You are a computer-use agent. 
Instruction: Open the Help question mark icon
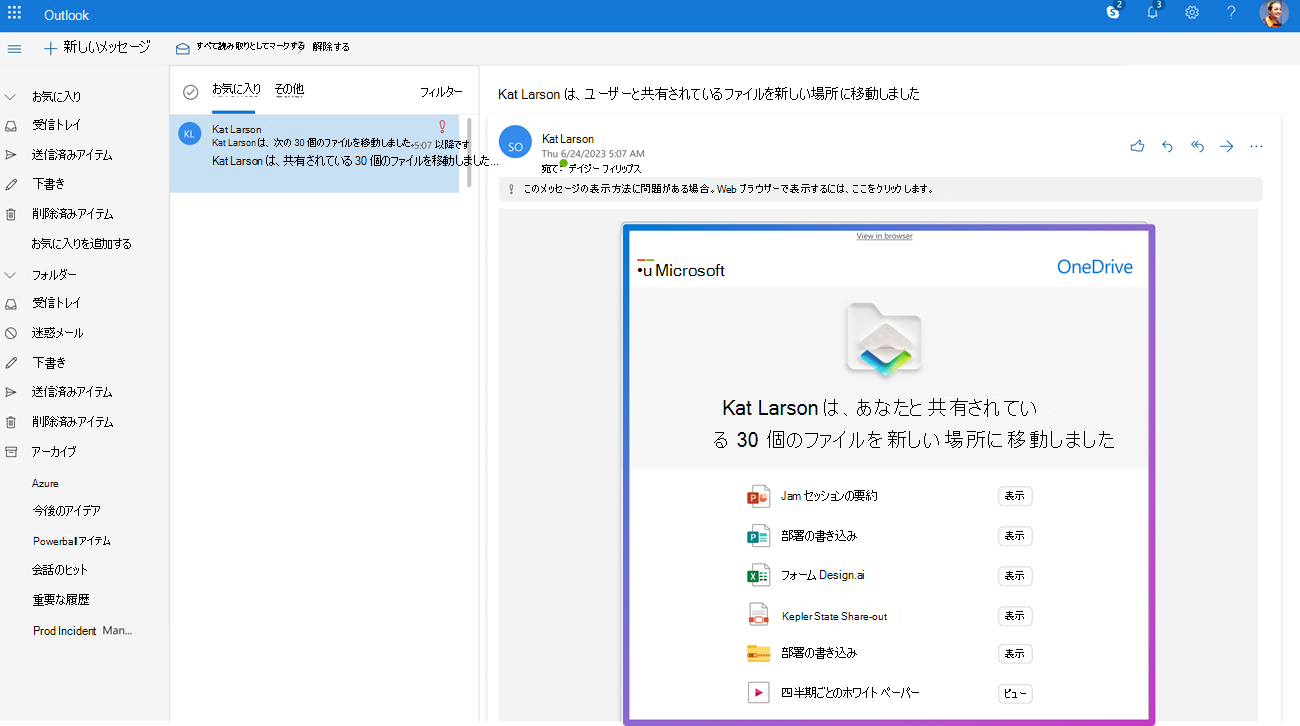1231,13
